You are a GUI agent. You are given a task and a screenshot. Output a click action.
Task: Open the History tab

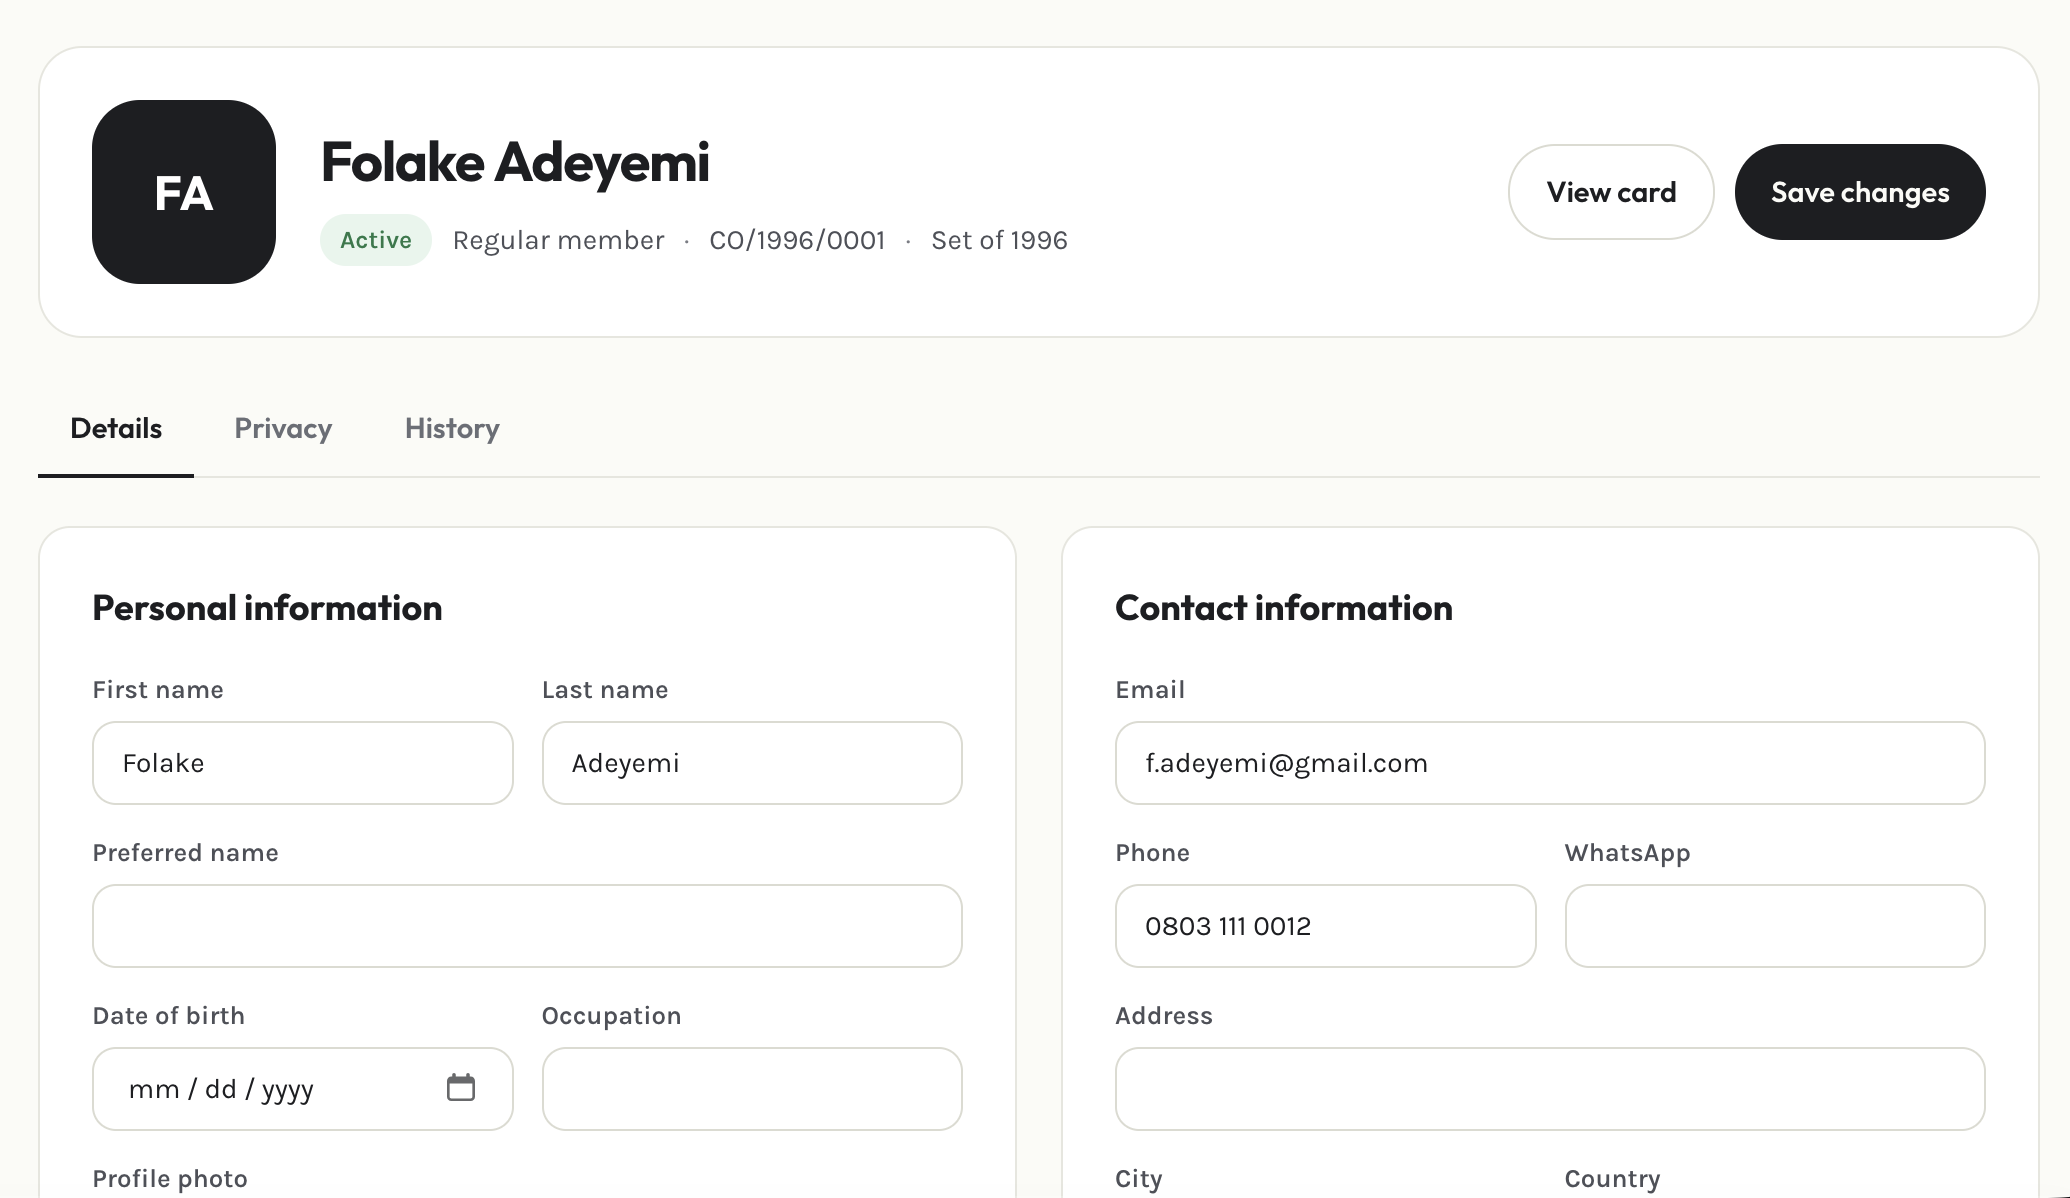pyautogui.click(x=452, y=428)
